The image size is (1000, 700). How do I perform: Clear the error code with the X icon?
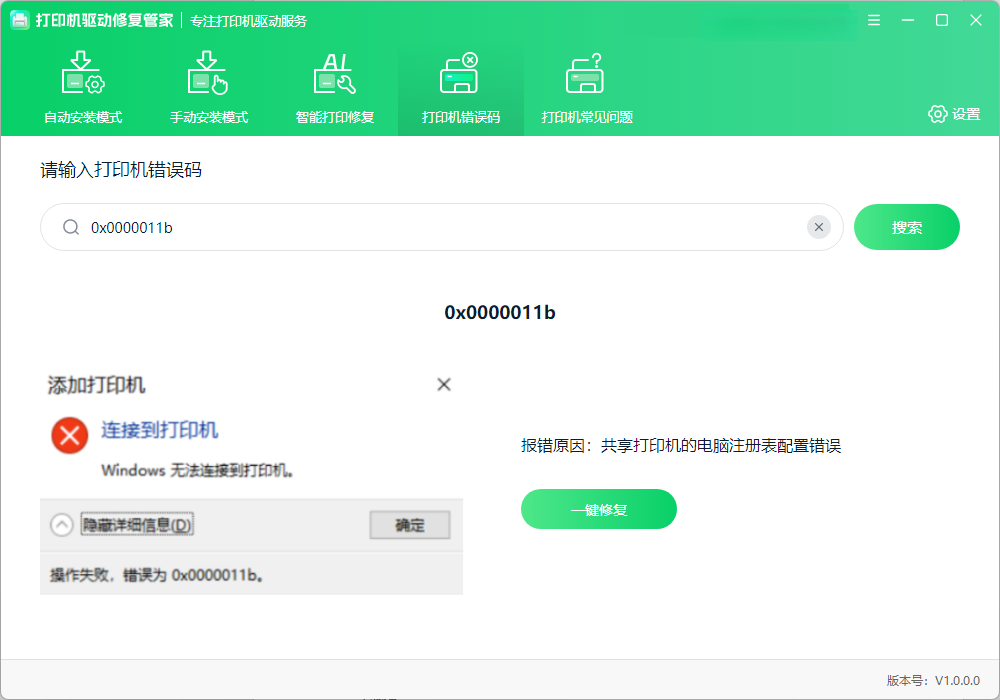[x=819, y=226]
